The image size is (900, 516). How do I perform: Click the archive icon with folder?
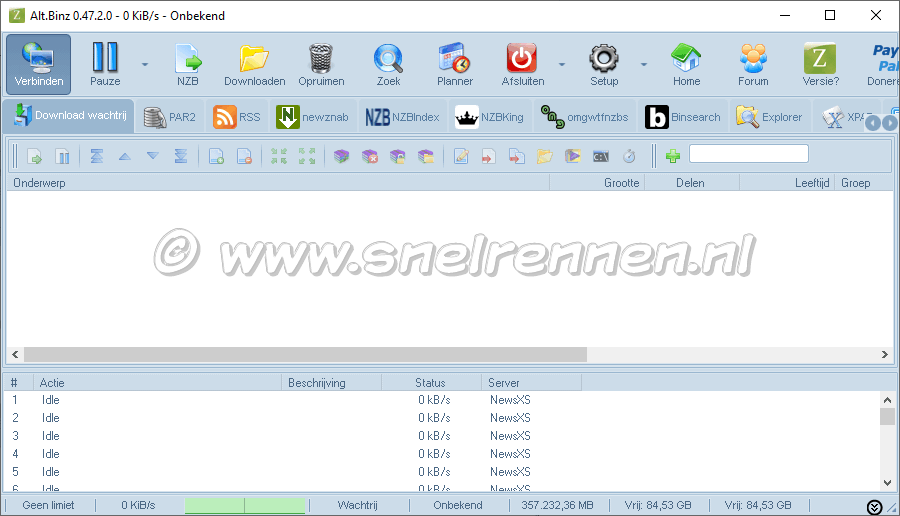click(x=425, y=156)
